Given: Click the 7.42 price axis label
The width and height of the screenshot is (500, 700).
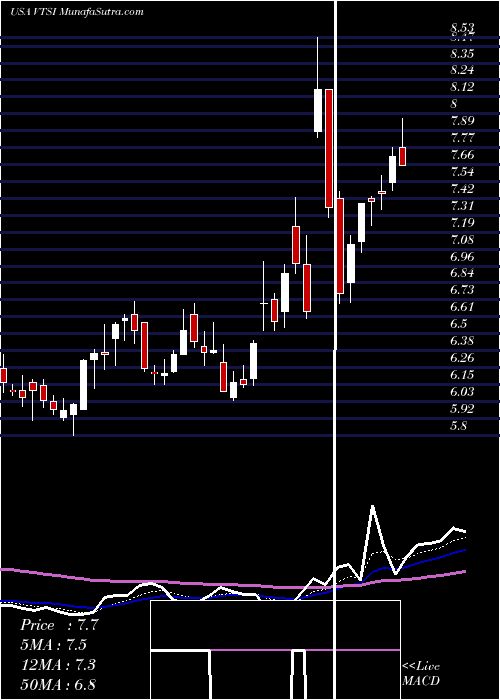Looking at the screenshot, I should click(462, 189).
